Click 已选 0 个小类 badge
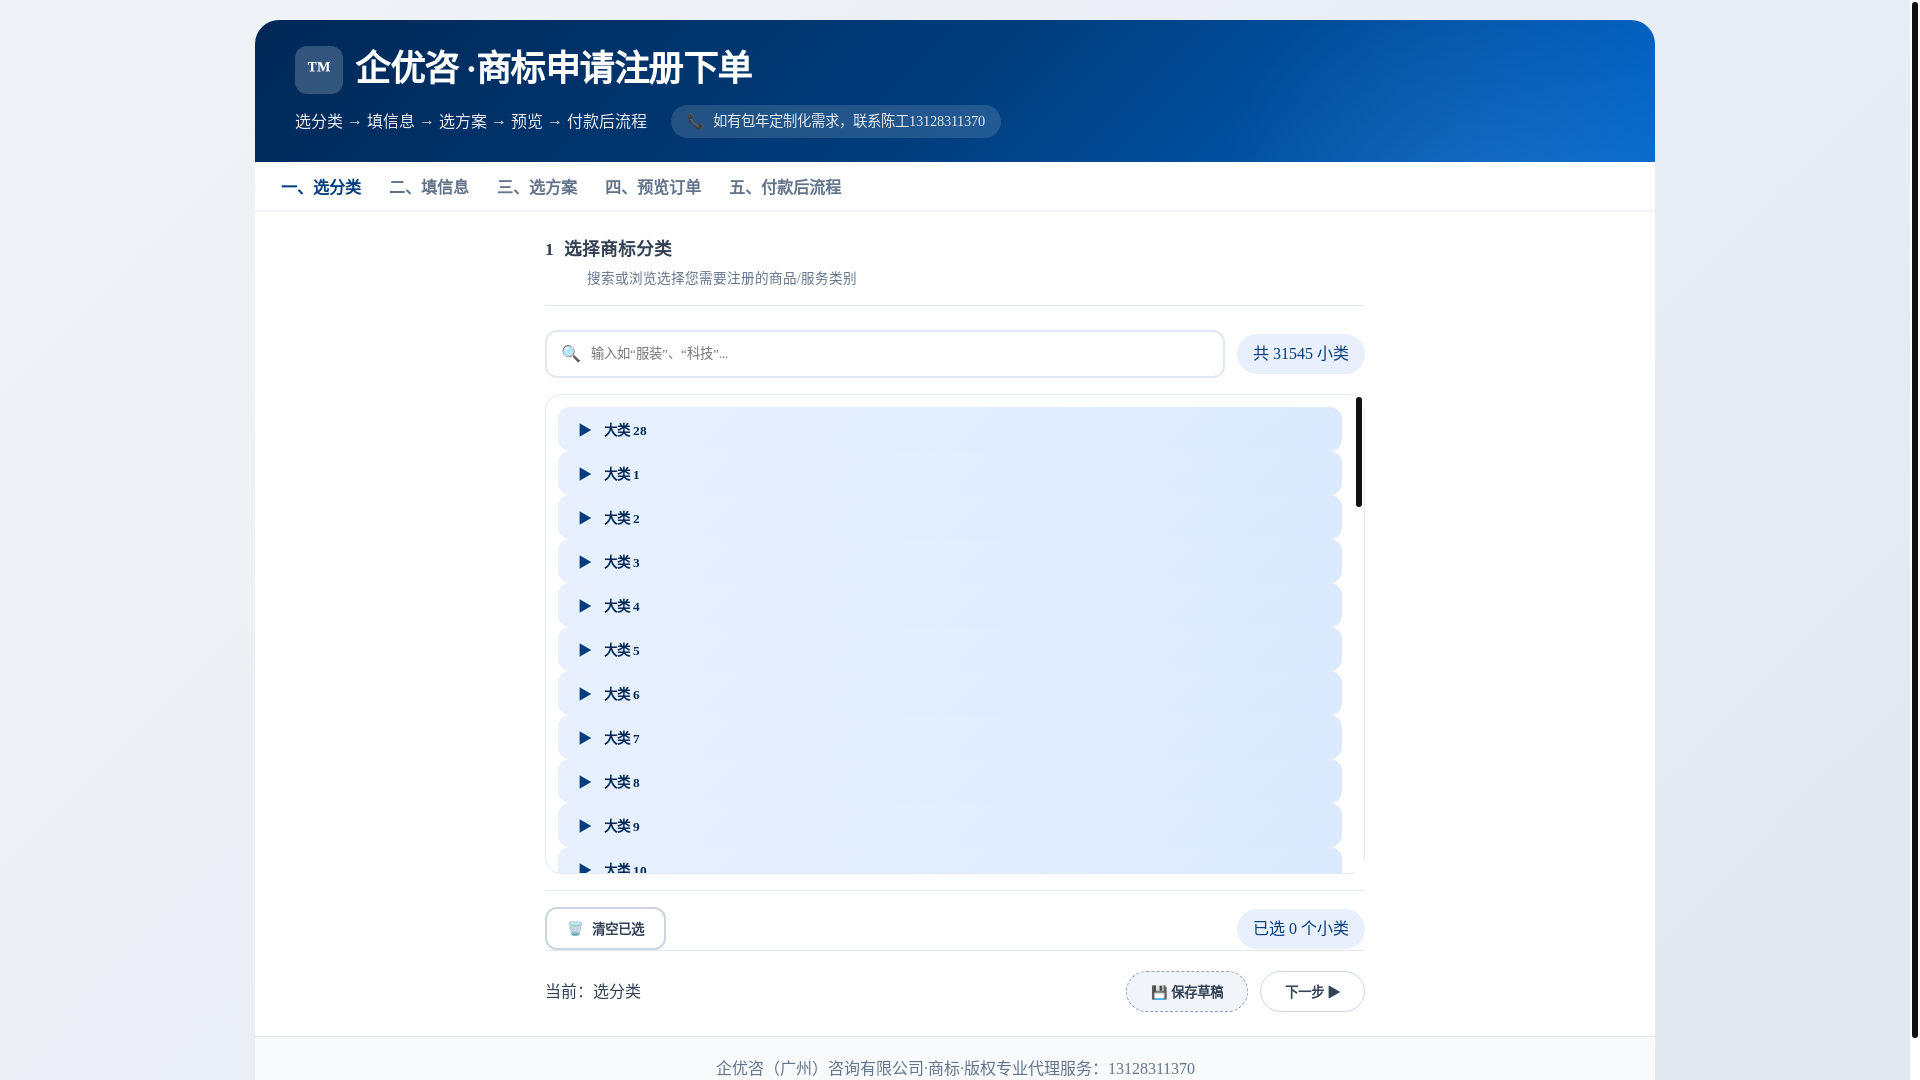This screenshot has height=1080, width=1920. coord(1301,929)
